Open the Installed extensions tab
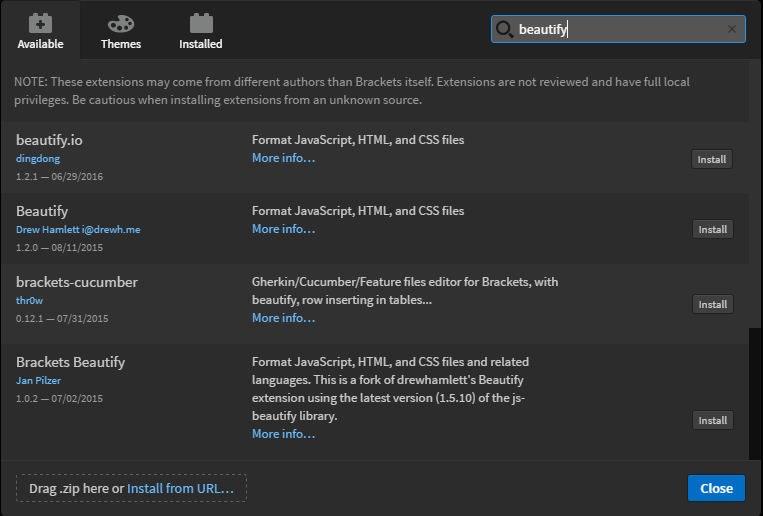 tap(201, 30)
